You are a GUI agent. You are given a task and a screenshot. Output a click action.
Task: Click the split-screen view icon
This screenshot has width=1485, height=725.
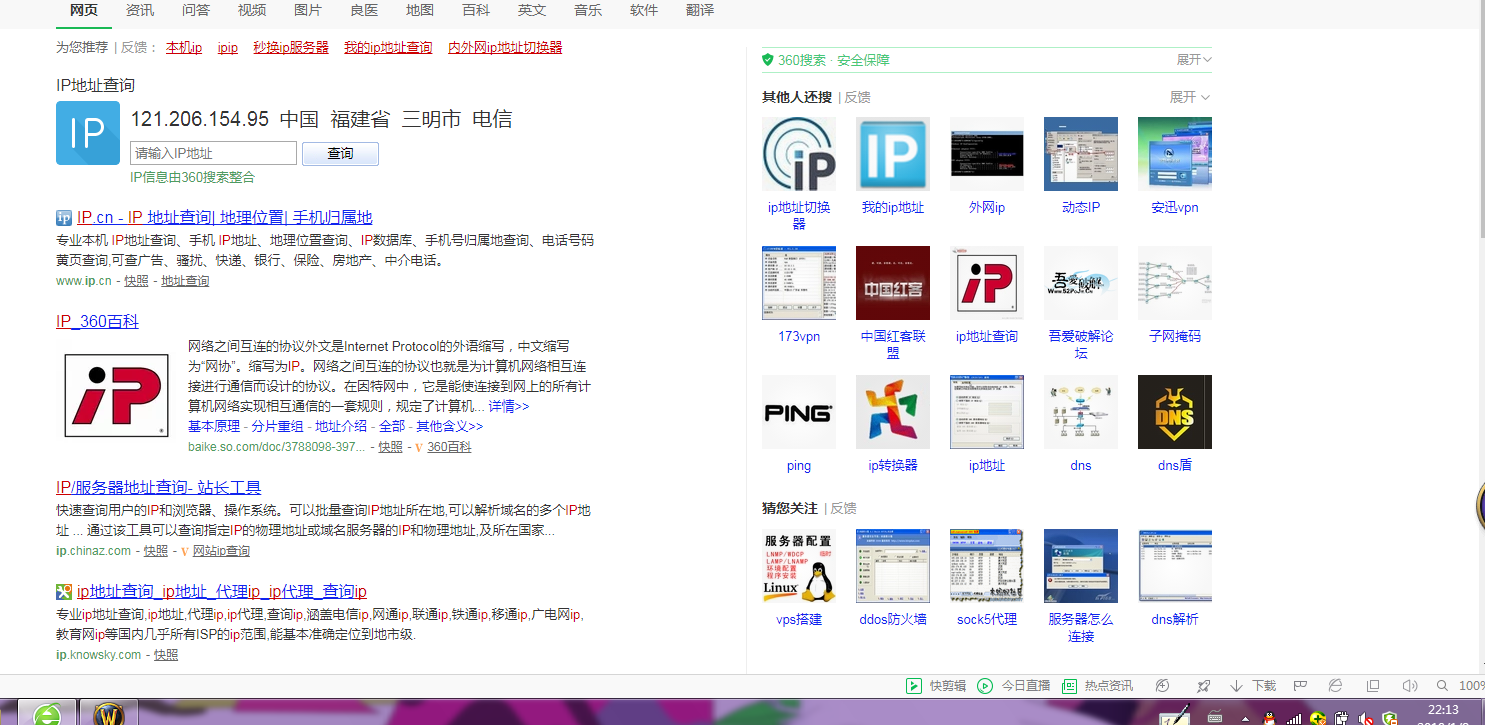tap(1372, 686)
